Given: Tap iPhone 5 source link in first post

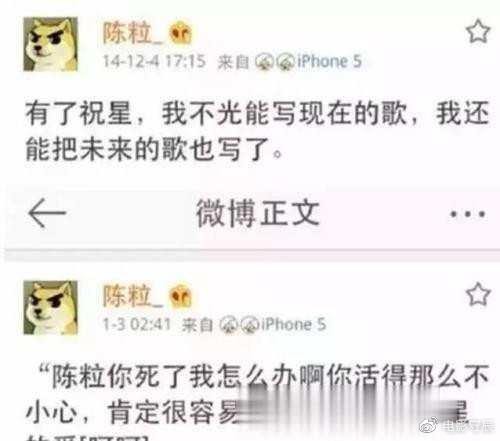Looking at the screenshot, I should point(329,61).
